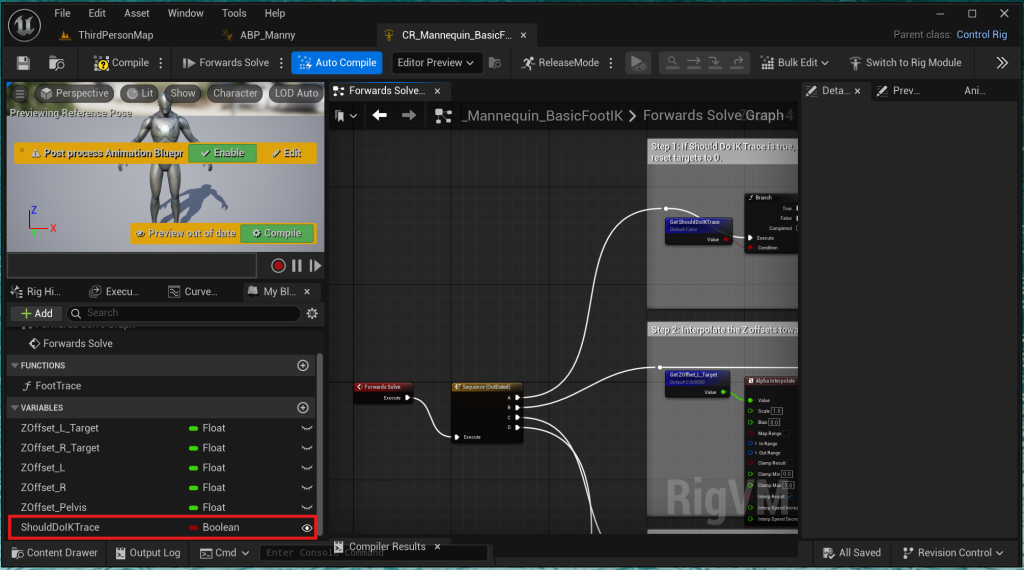The height and width of the screenshot is (570, 1024).
Task: Toggle visibility eye for ShouldDoIKTrace
Action: click(306, 528)
